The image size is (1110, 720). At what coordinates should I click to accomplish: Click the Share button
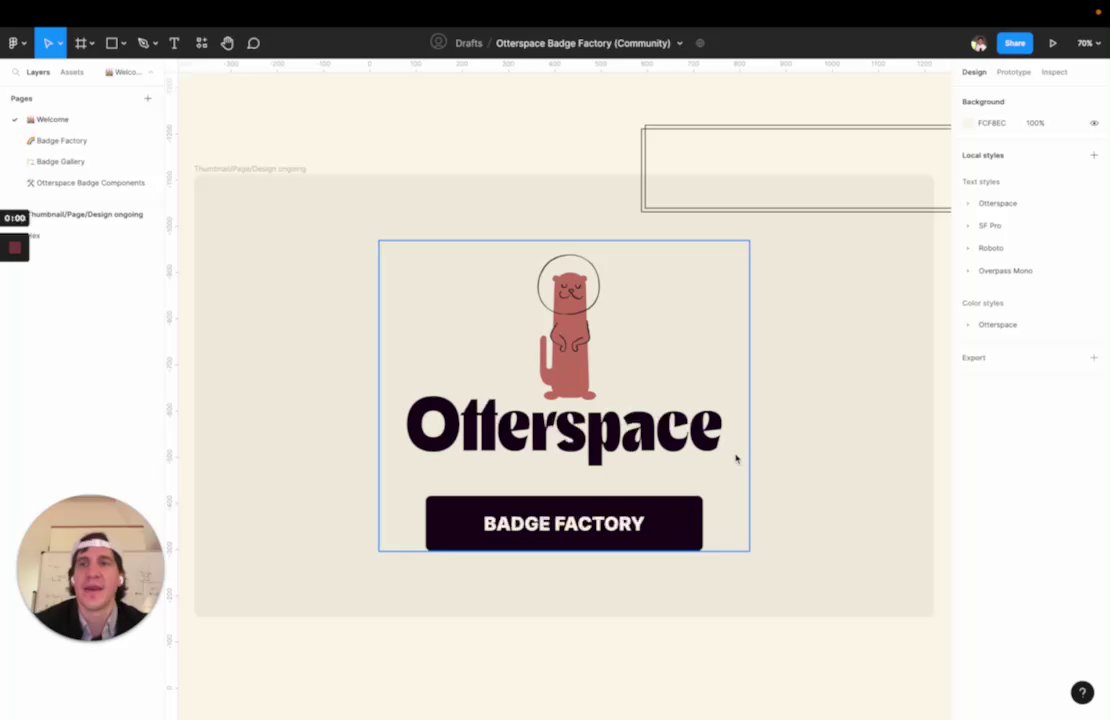click(1014, 43)
